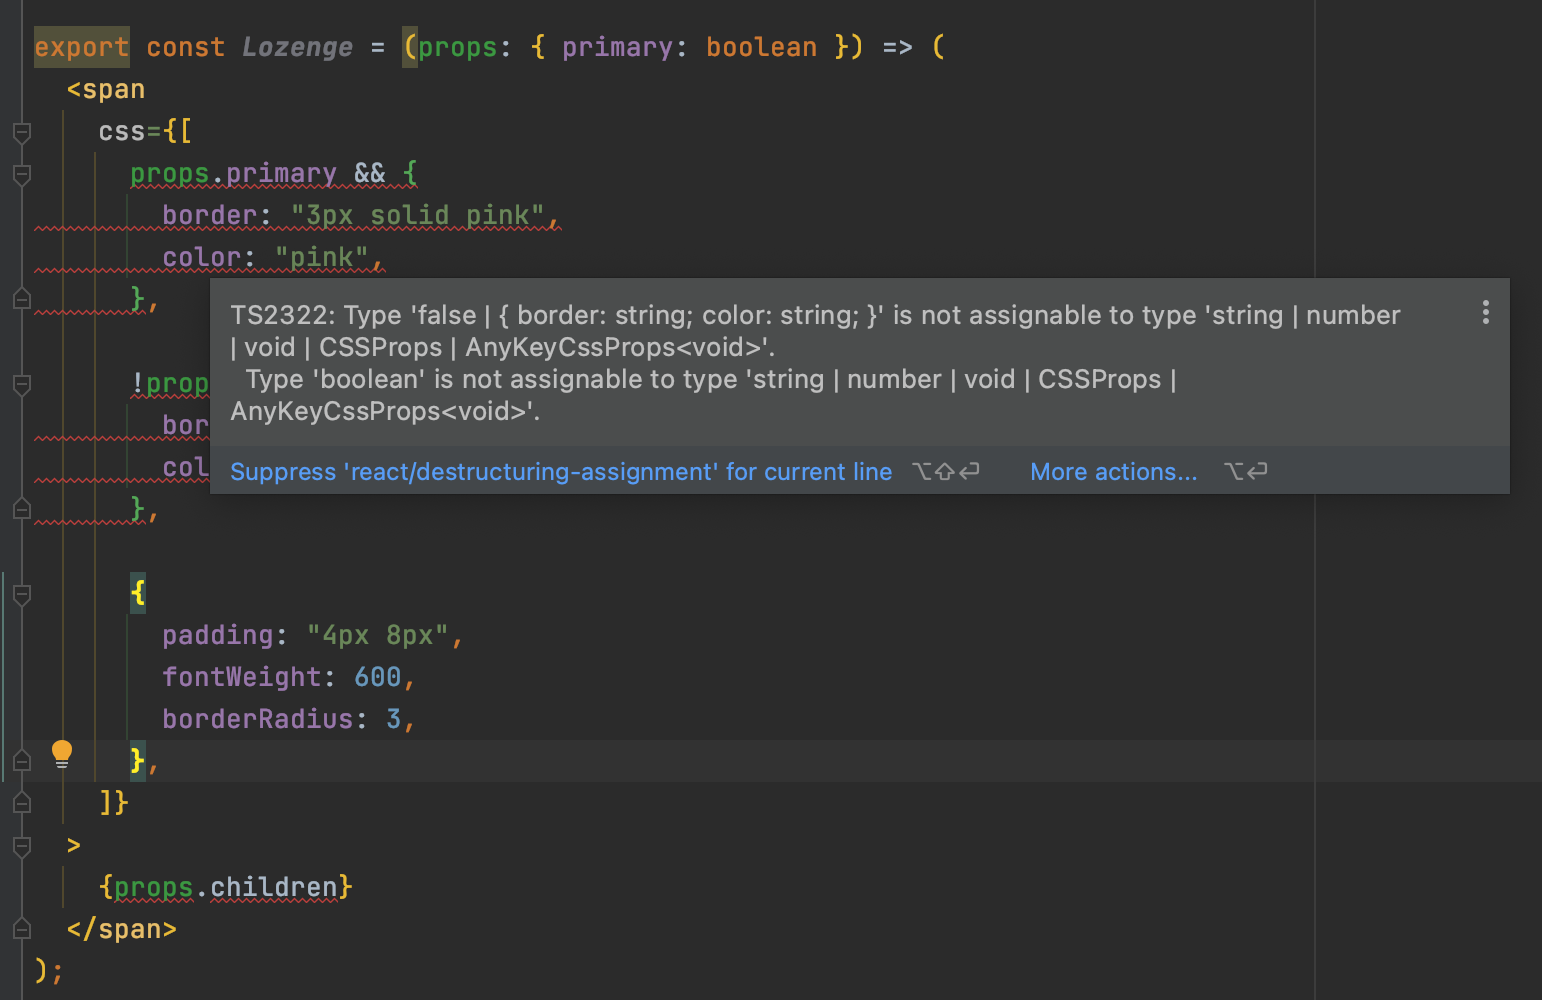Click the Lozenge component name
Viewport: 1542px width, 1000px height.
297,47
